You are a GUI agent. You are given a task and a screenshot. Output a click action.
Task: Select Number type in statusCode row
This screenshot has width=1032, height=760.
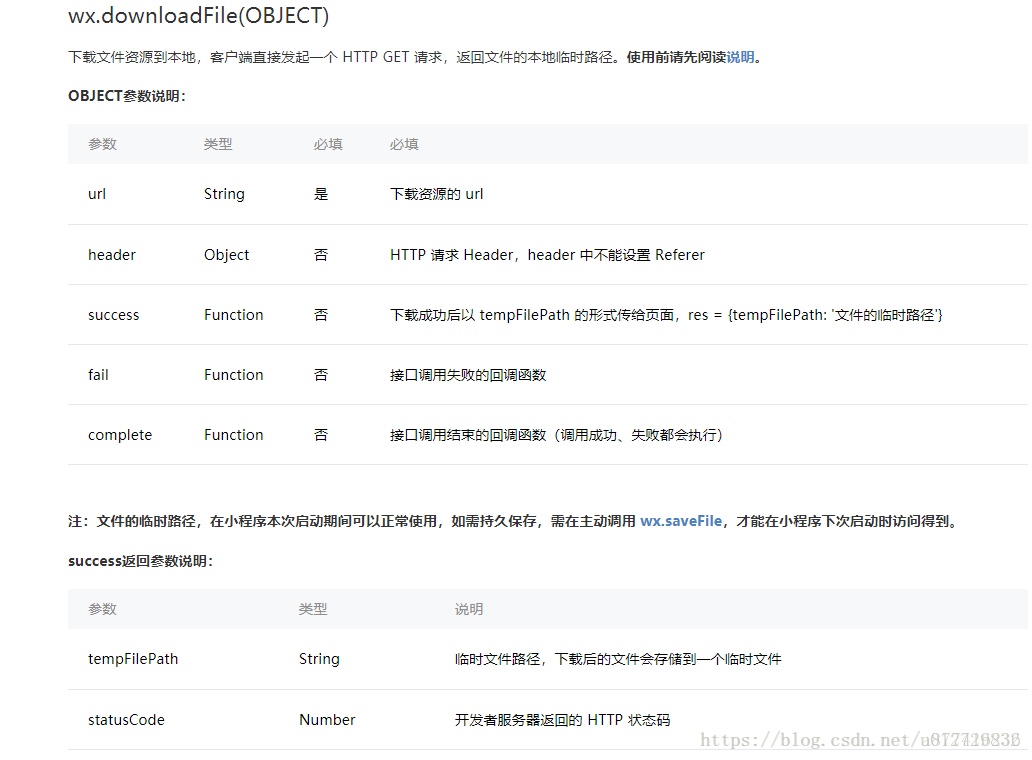click(x=327, y=720)
